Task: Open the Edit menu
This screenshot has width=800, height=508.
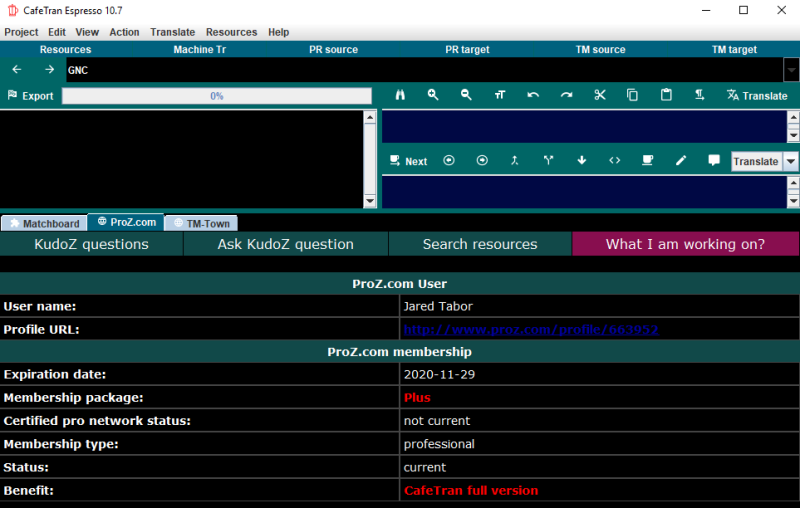Action: [57, 32]
